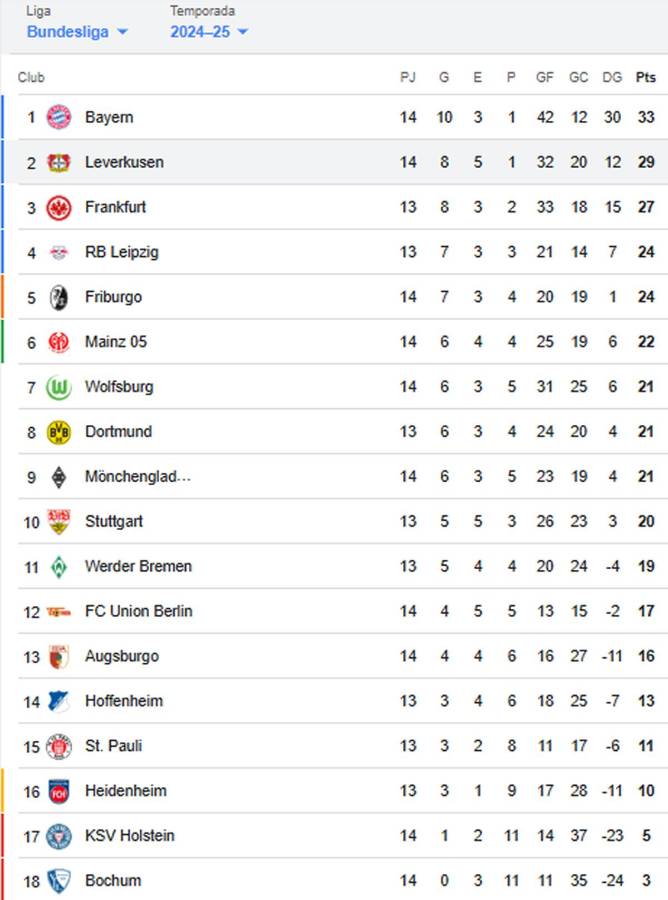Click the Bayern club crest icon

pyautogui.click(x=58, y=117)
